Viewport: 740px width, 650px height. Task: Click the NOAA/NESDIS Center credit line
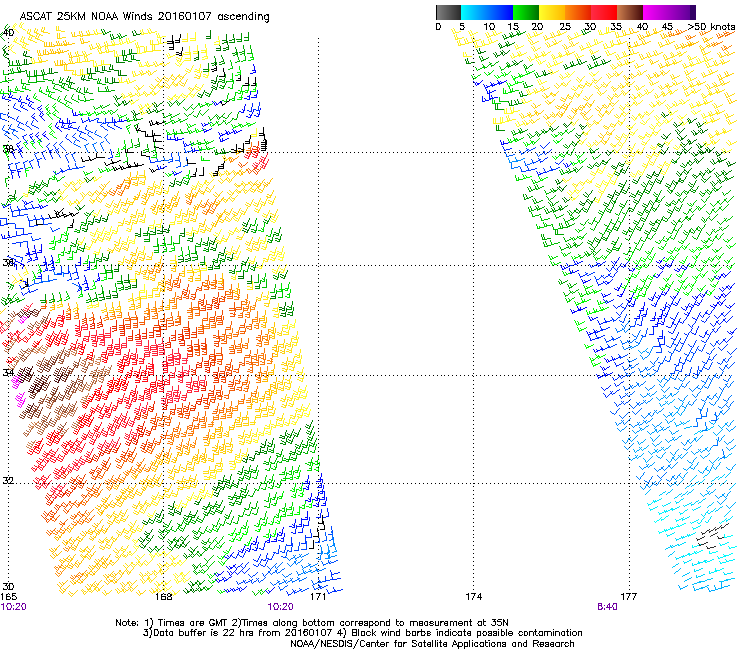(432, 644)
